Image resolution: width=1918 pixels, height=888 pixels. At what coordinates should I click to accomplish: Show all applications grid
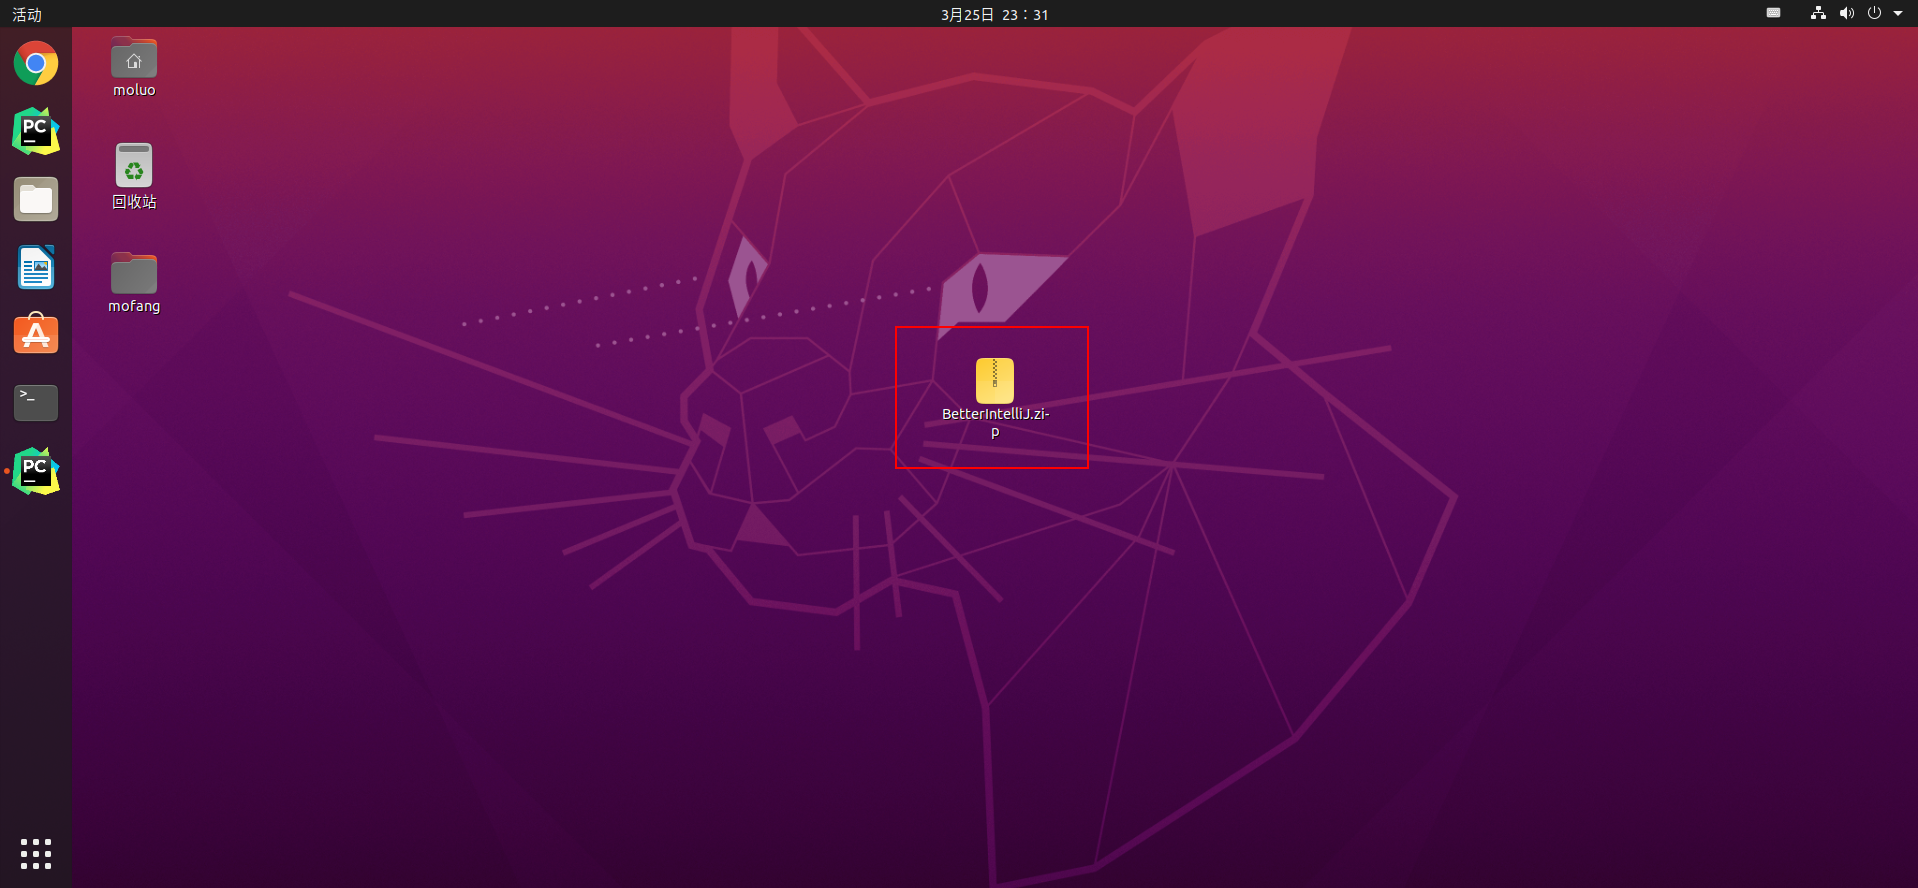click(x=36, y=854)
